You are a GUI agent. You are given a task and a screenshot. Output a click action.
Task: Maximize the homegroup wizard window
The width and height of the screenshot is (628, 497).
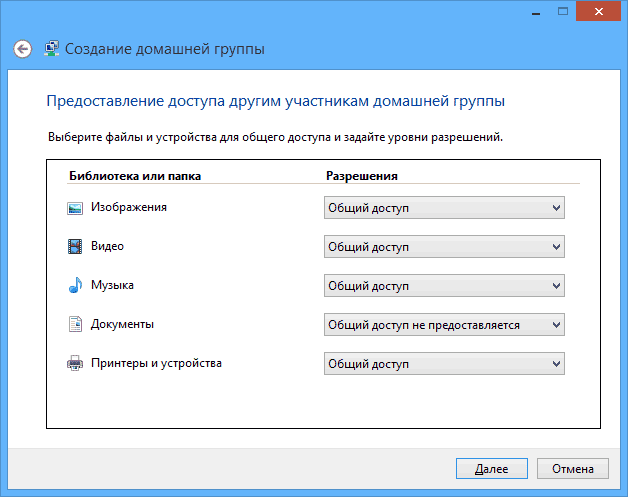coord(563,12)
